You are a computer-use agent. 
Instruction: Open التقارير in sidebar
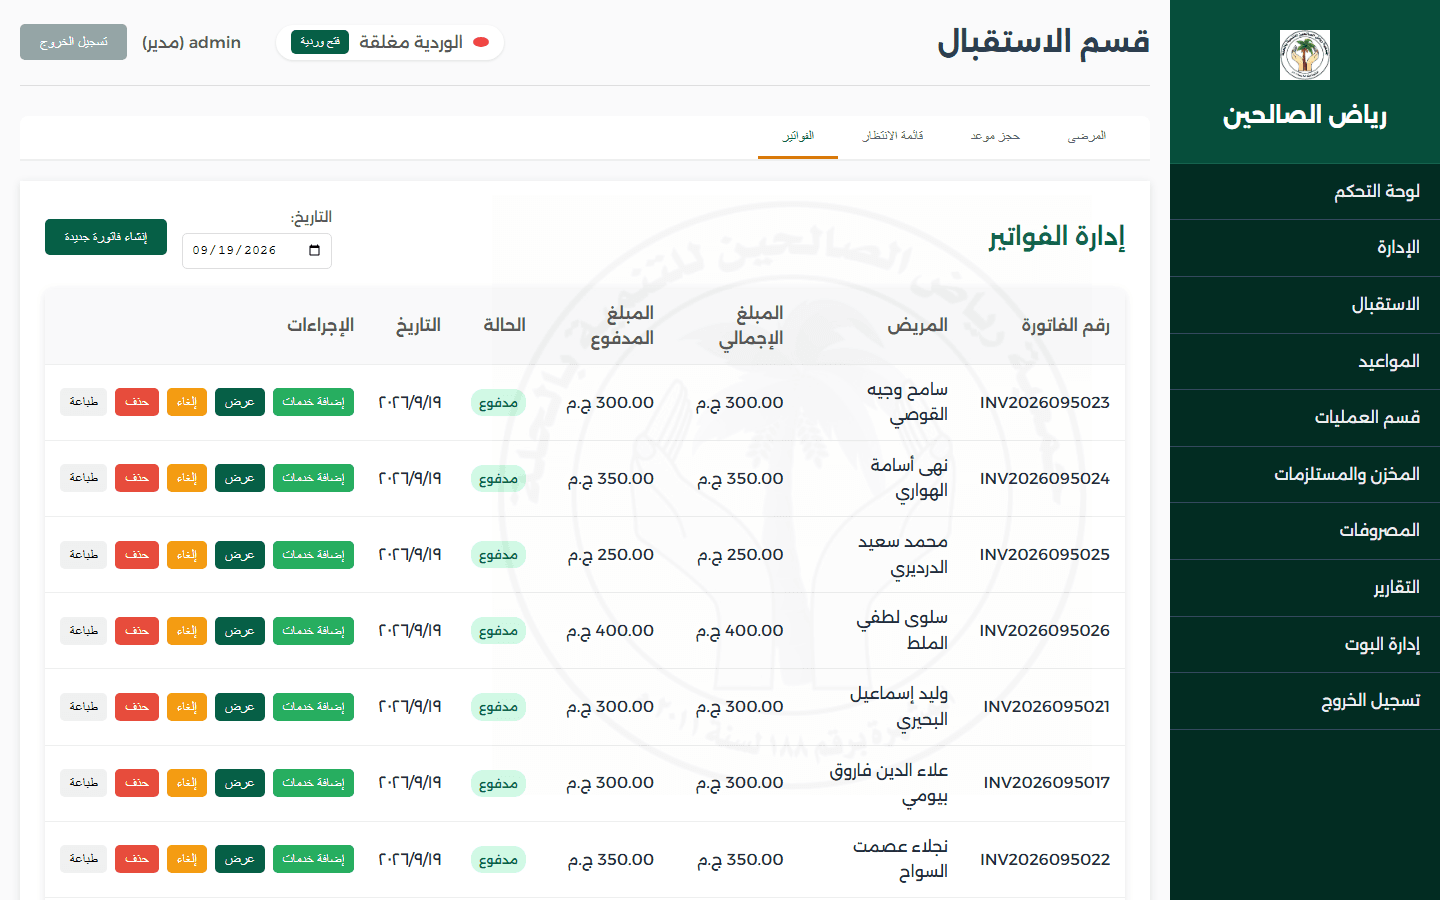pyautogui.click(x=1305, y=588)
